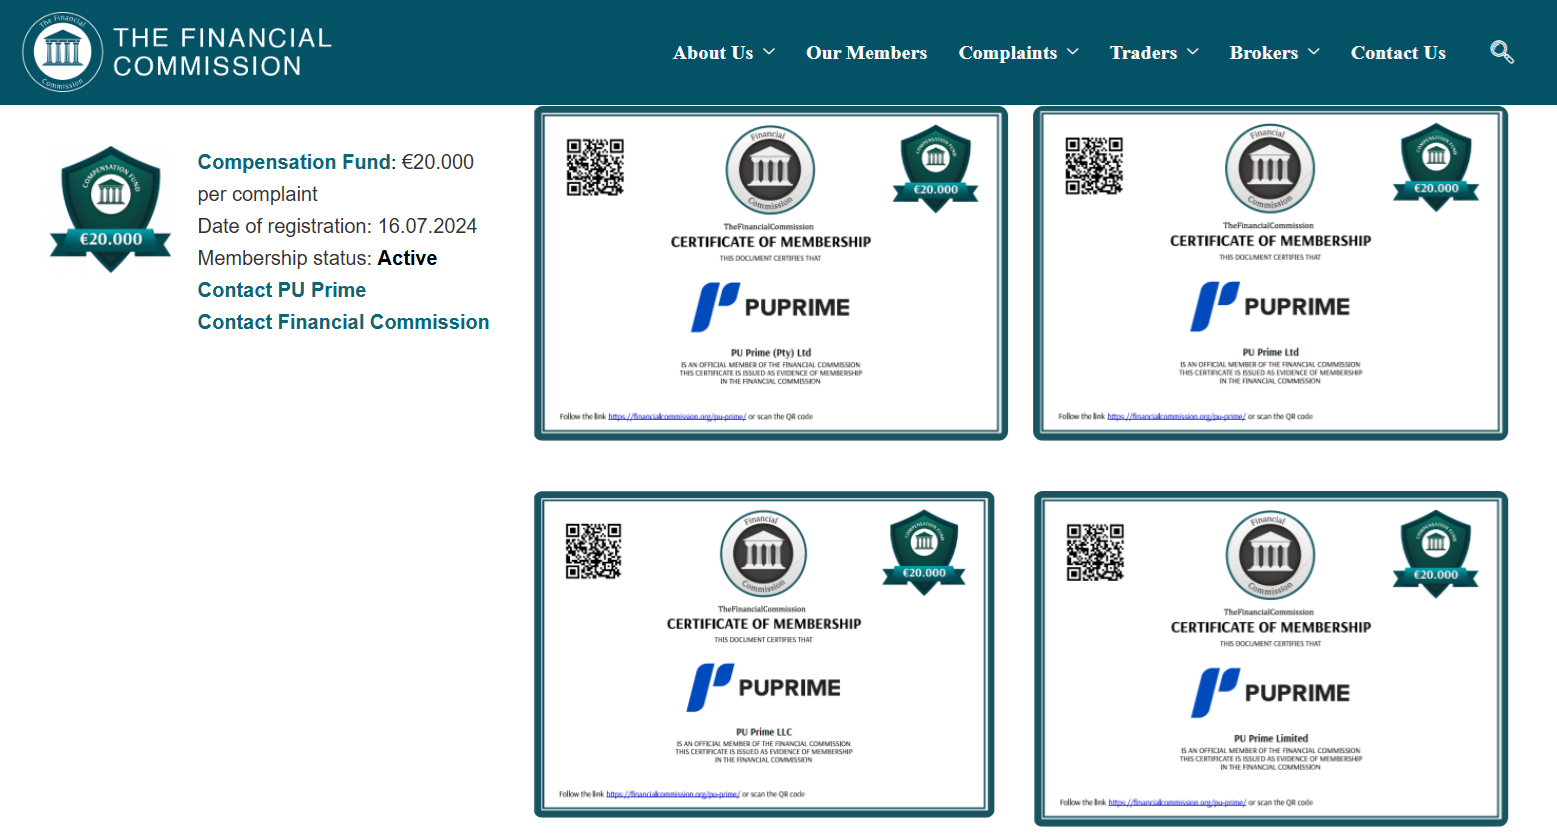Image resolution: width=1557 pixels, height=838 pixels.
Task: Expand the Brokers menu chevron
Action: 1314,52
